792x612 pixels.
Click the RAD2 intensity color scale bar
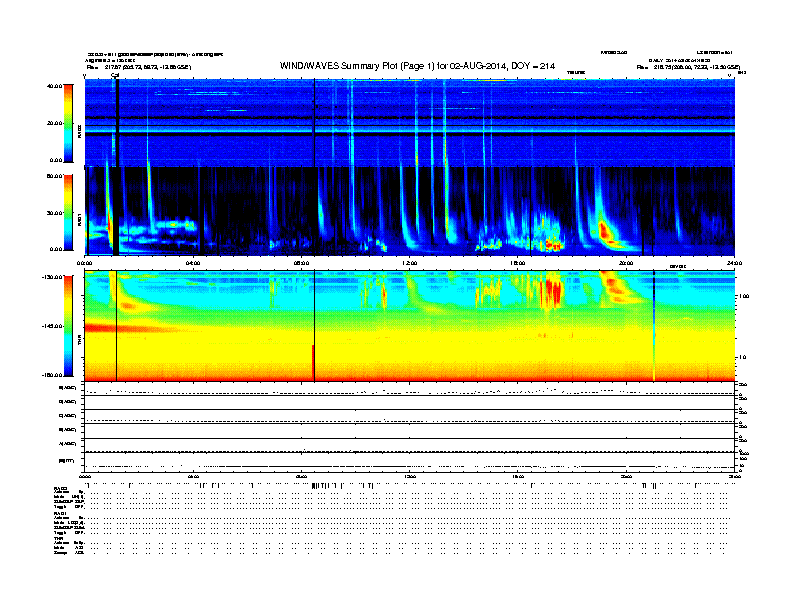68,123
